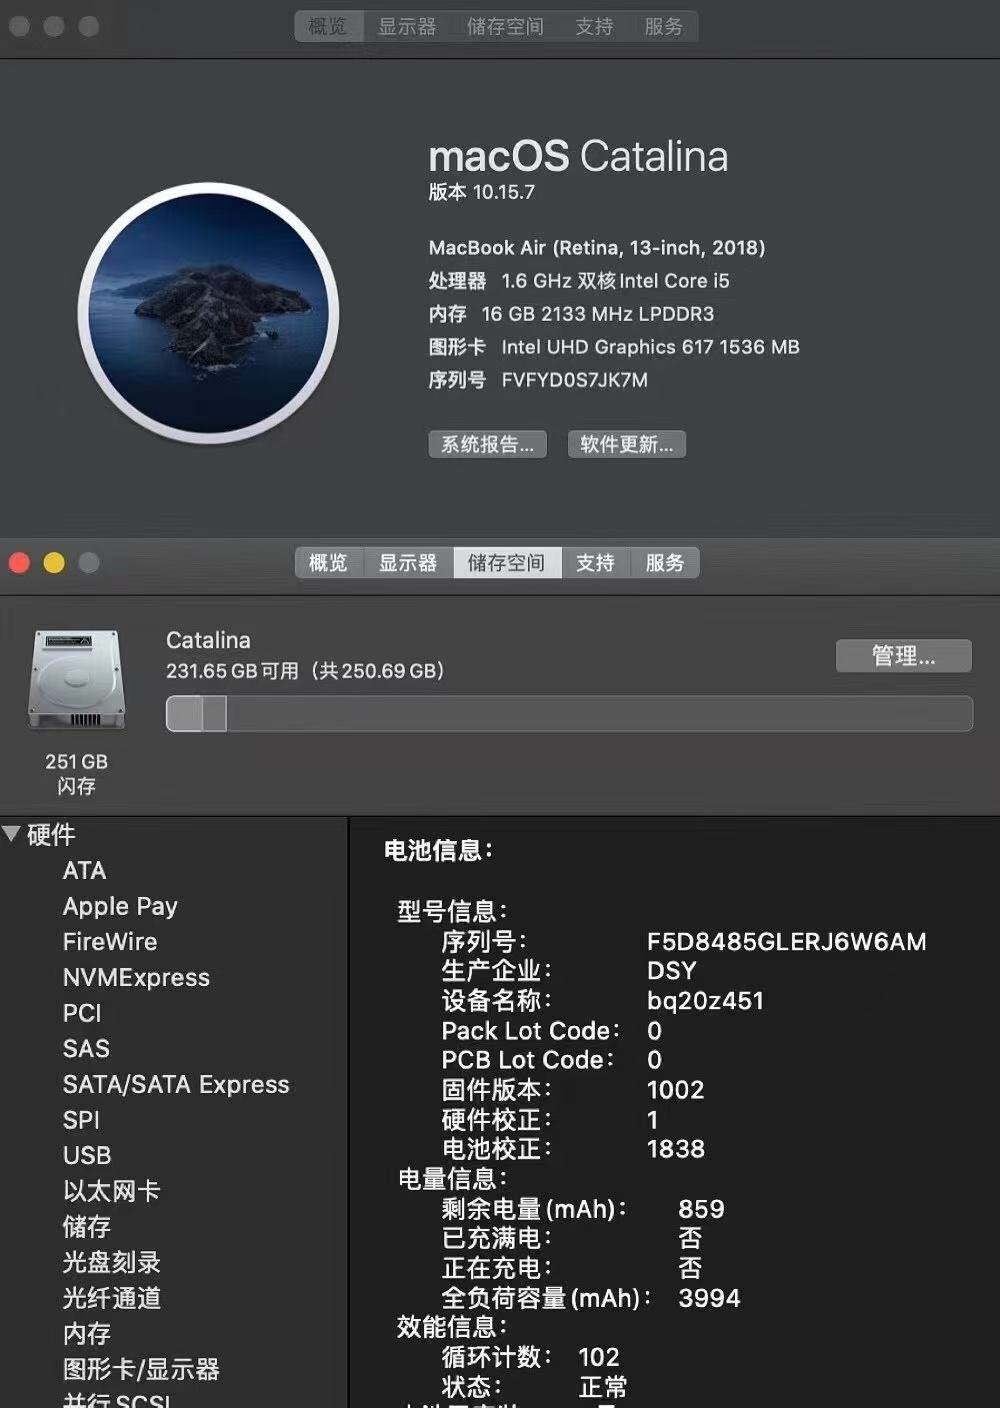The image size is (1000, 1408).
Task: Select Apple Pay in hardware list
Action: click(120, 906)
